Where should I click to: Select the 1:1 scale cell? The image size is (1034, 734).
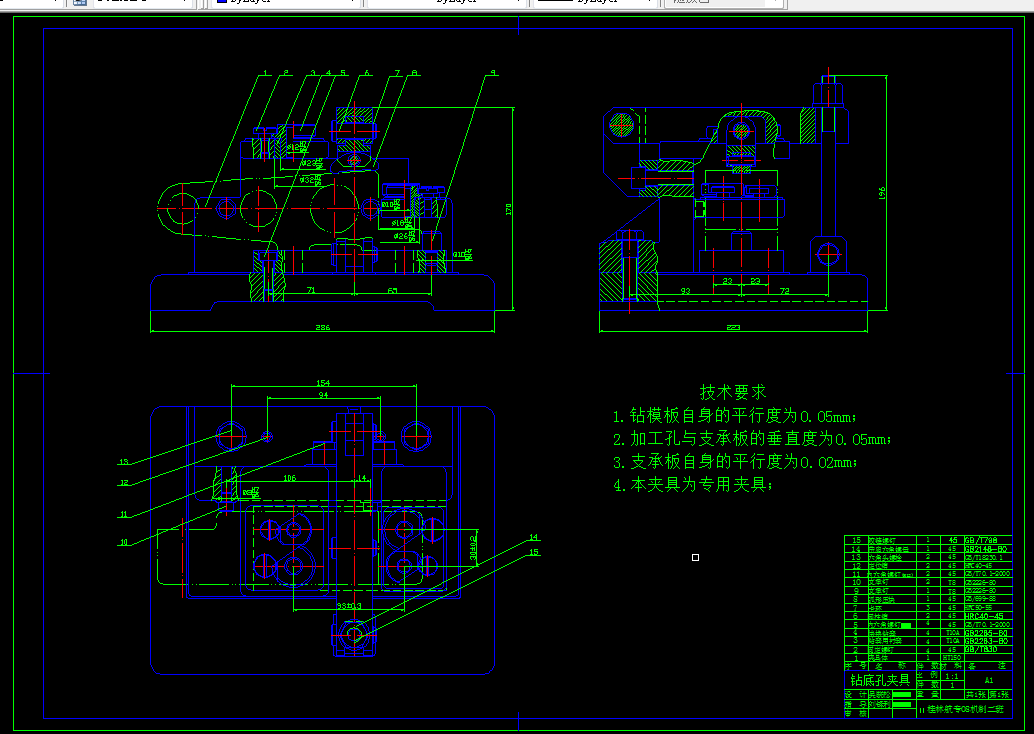(952, 677)
